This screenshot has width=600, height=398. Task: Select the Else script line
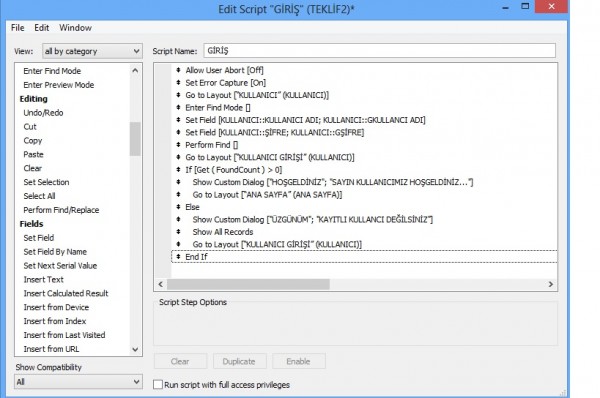[192, 207]
